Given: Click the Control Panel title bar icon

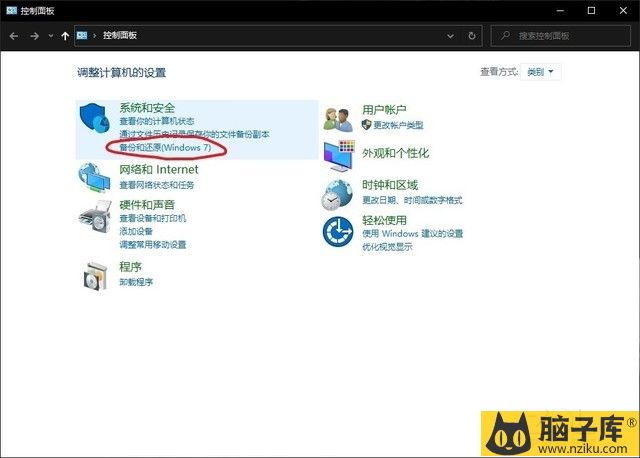Looking at the screenshot, I should pos(11,11).
